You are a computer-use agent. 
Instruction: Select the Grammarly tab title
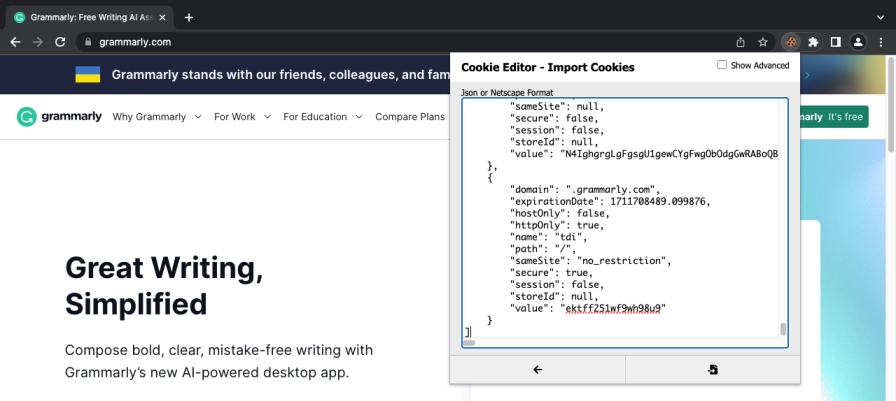[x=91, y=17]
